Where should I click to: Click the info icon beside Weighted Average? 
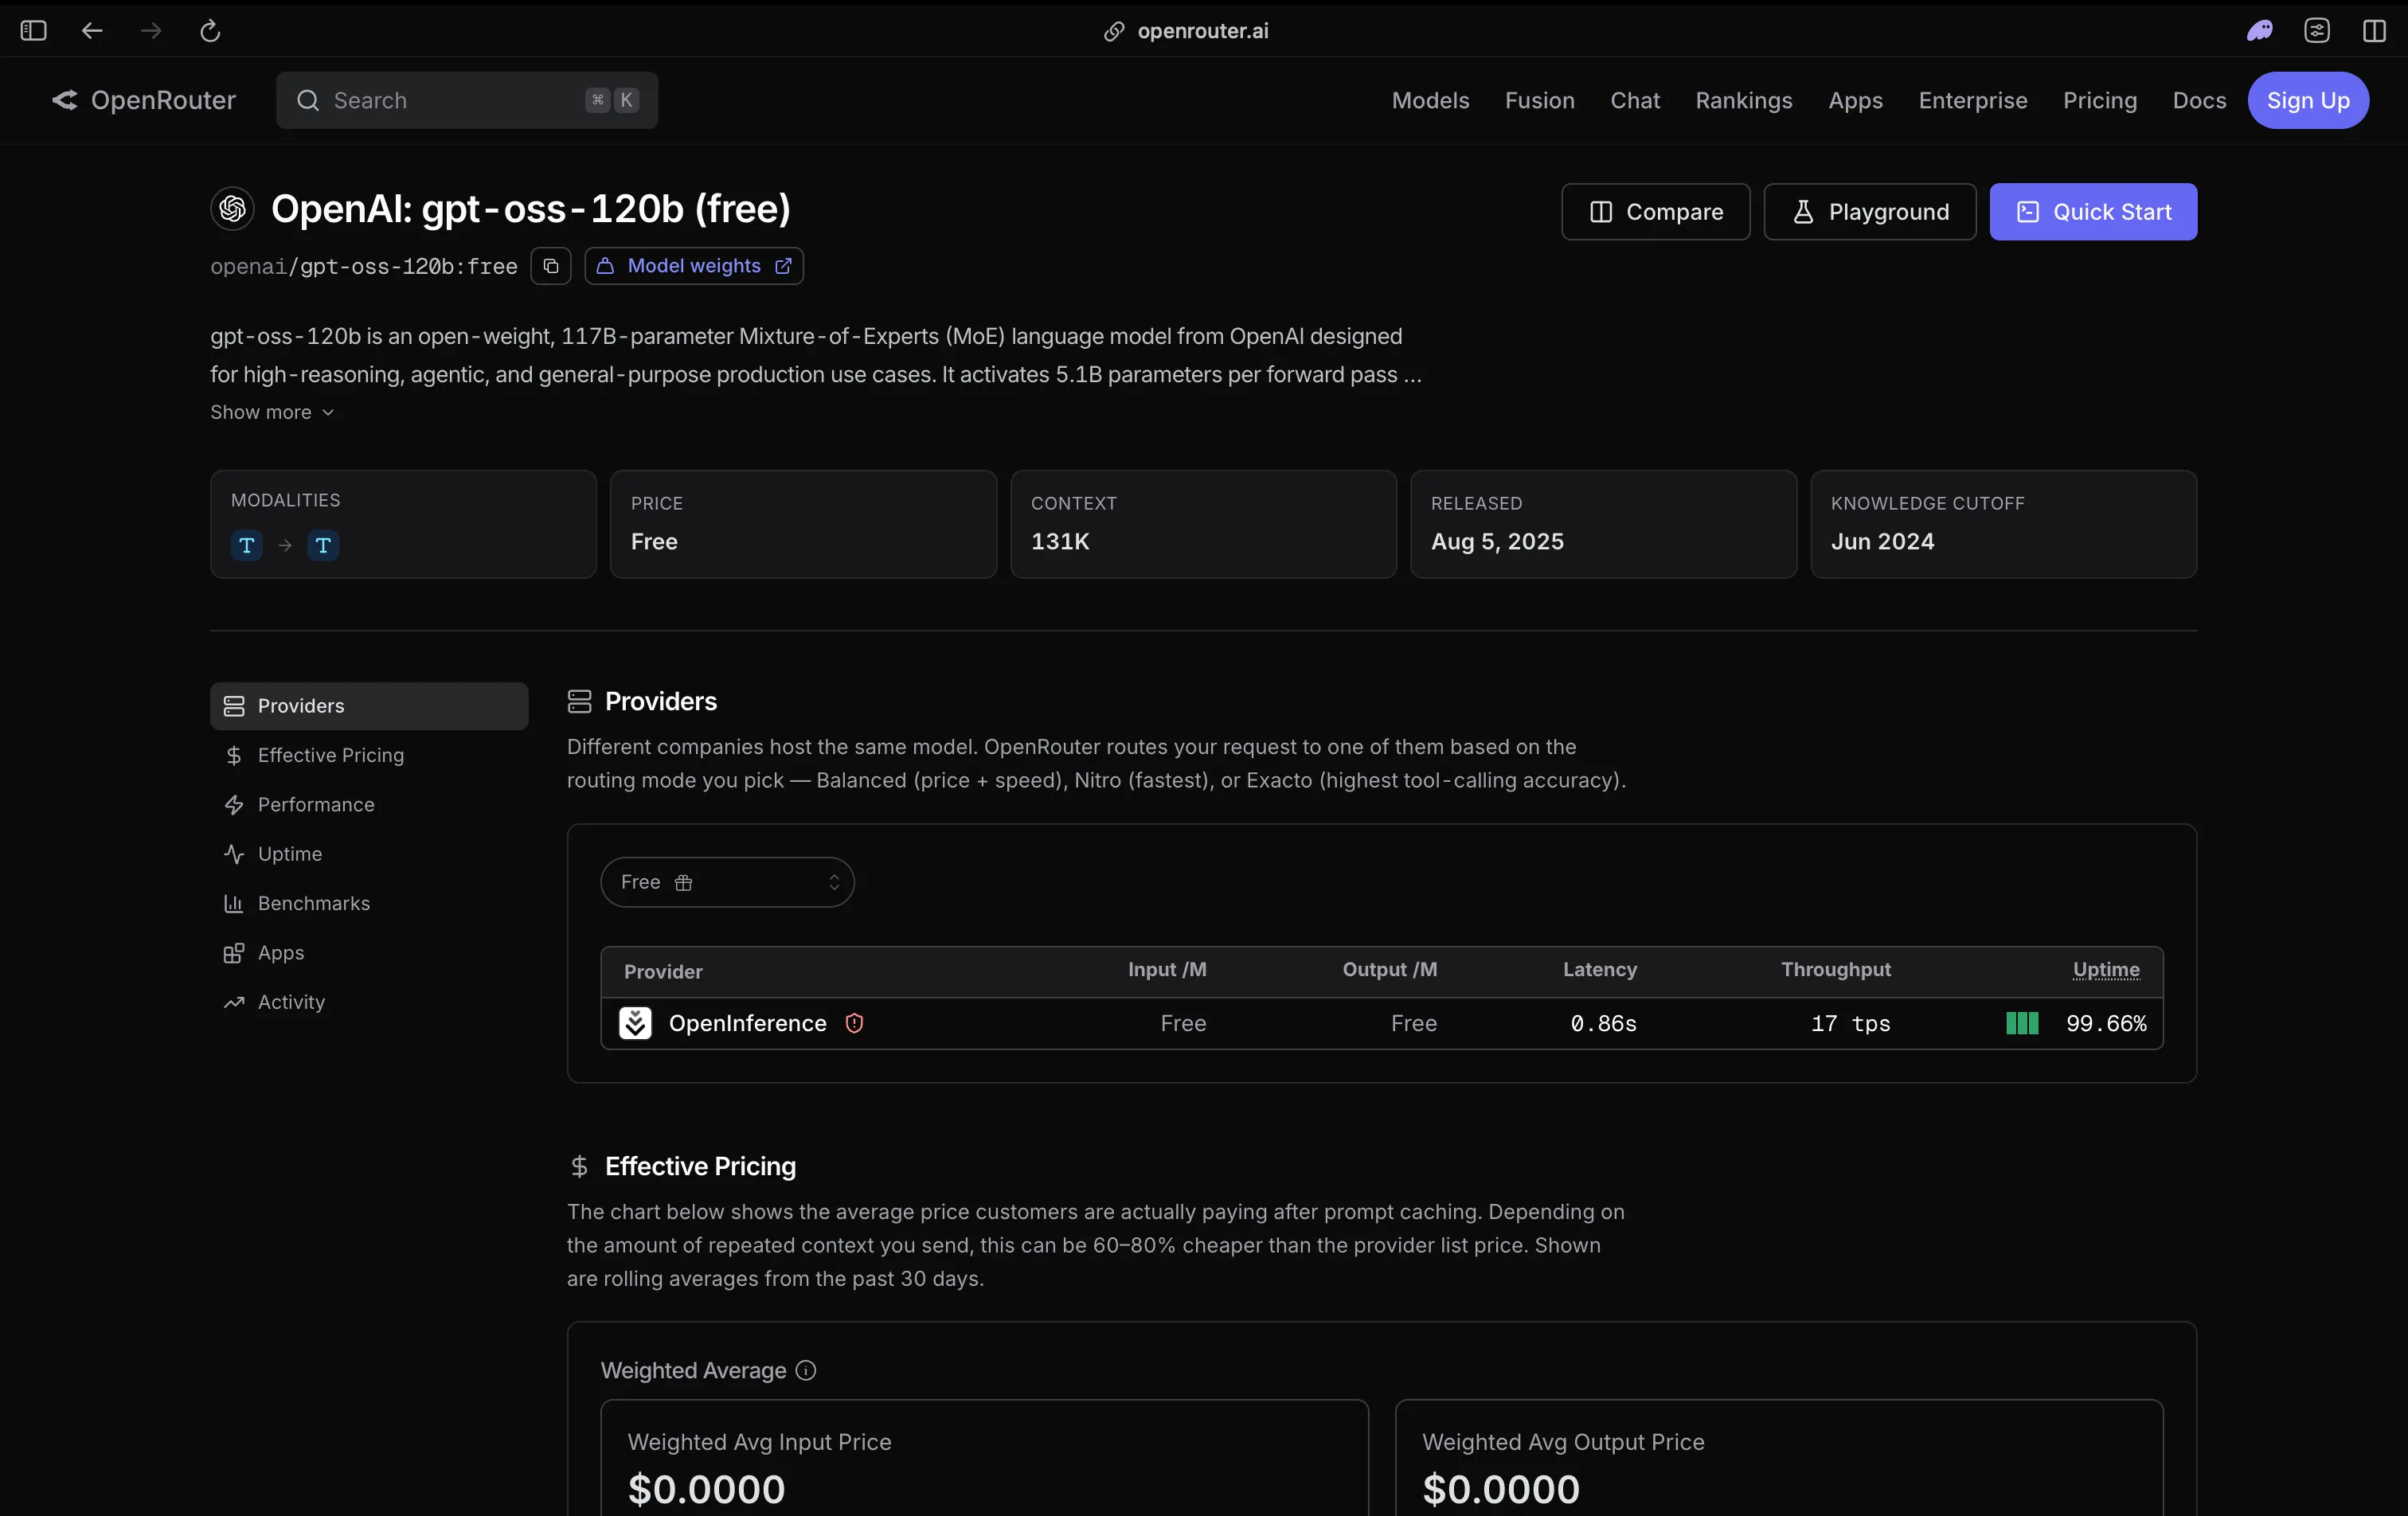806,1370
